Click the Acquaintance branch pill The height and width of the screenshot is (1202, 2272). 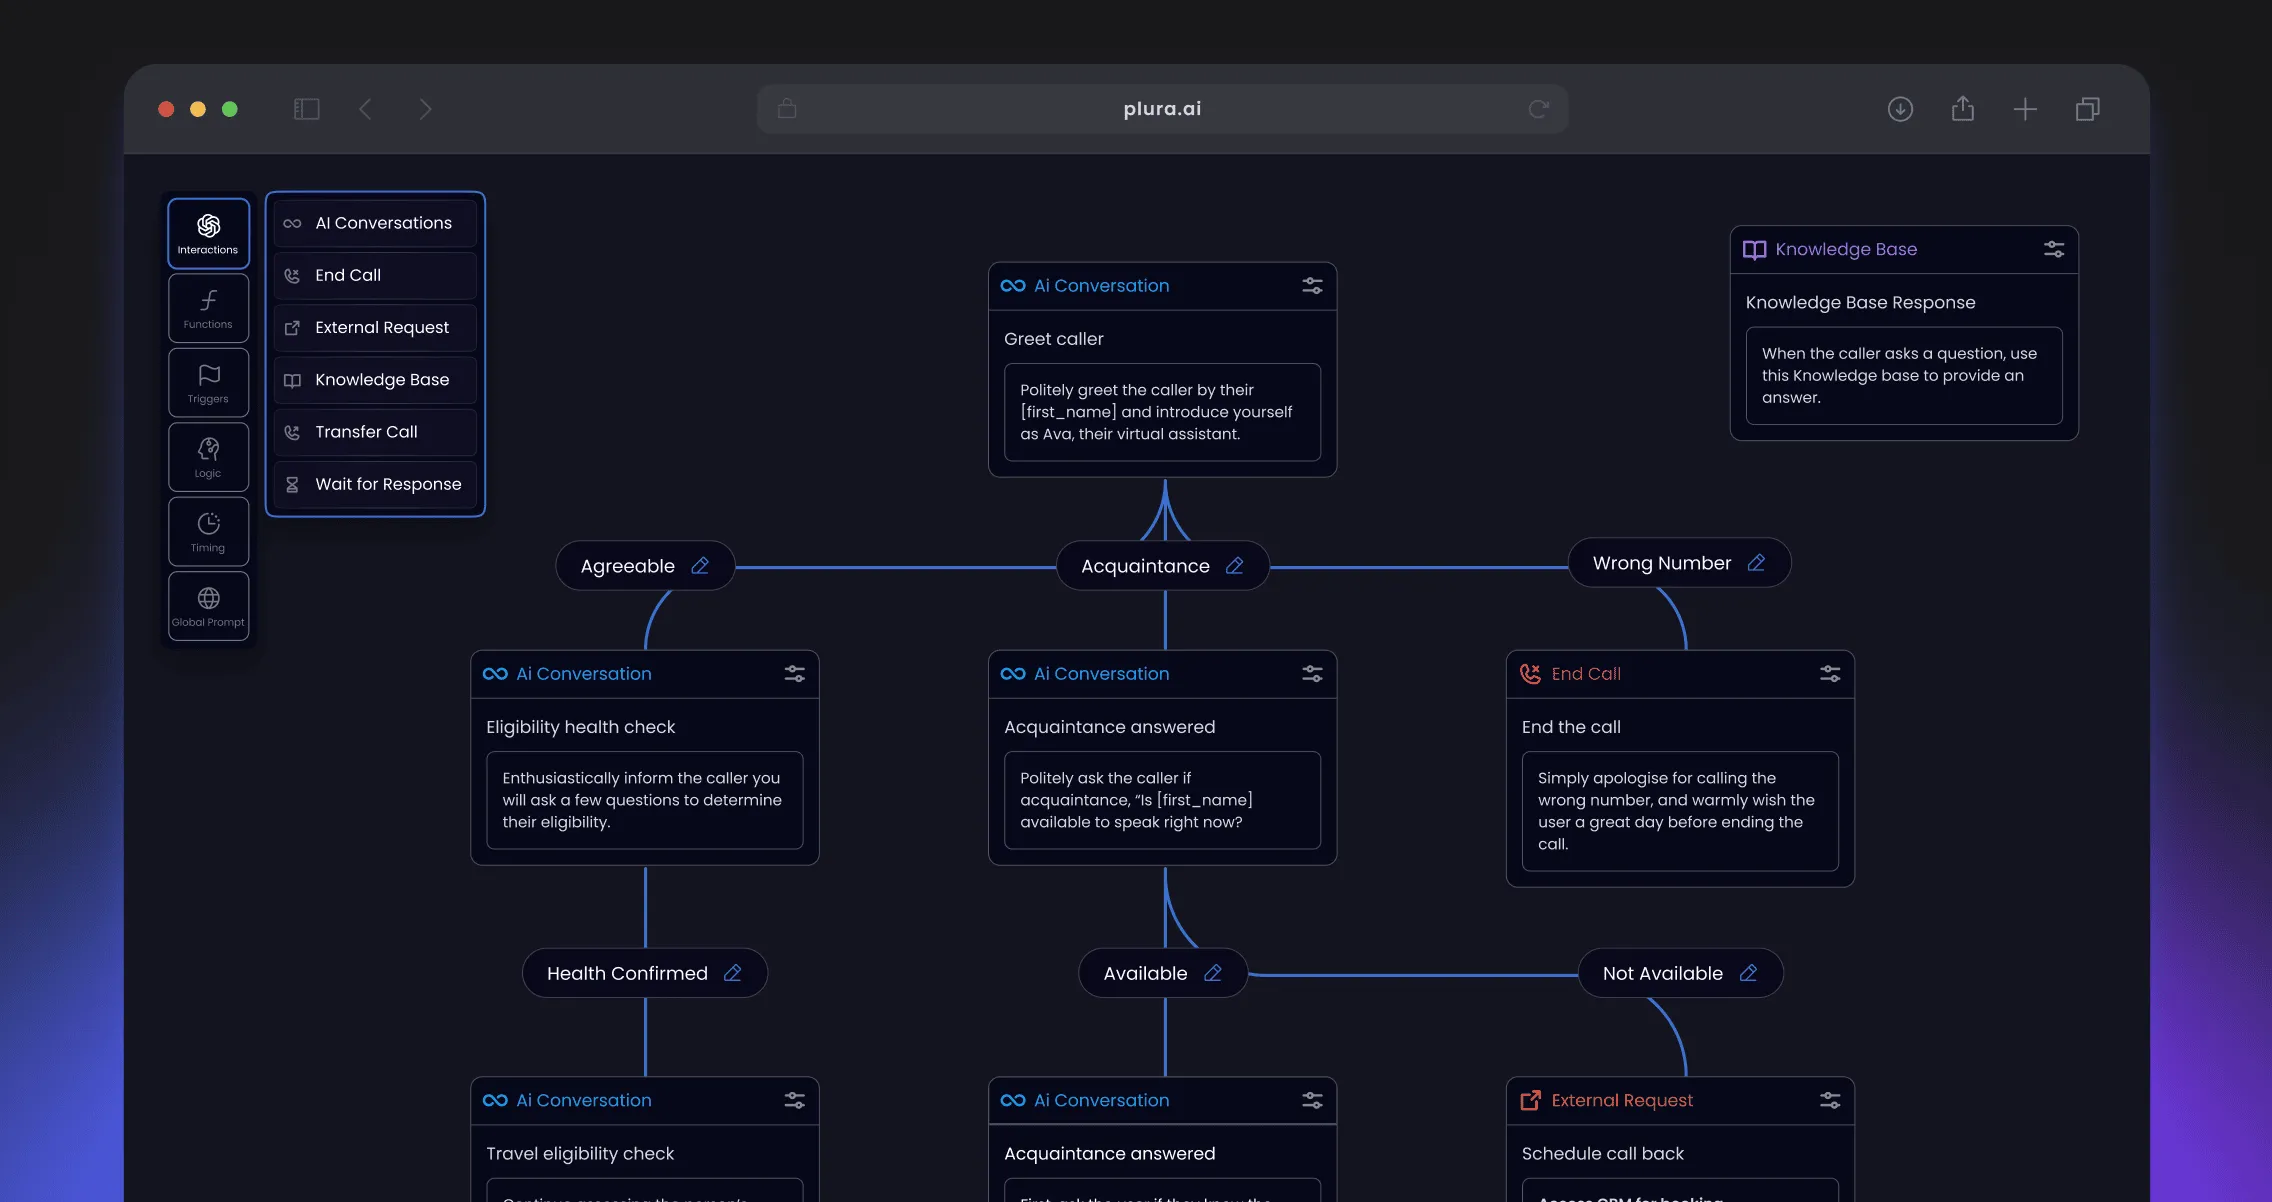[x=1163, y=566]
